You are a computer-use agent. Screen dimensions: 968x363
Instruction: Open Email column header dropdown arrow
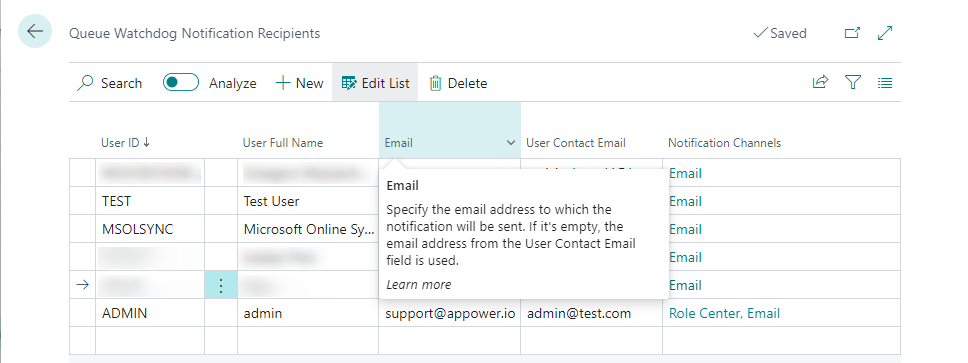click(511, 143)
